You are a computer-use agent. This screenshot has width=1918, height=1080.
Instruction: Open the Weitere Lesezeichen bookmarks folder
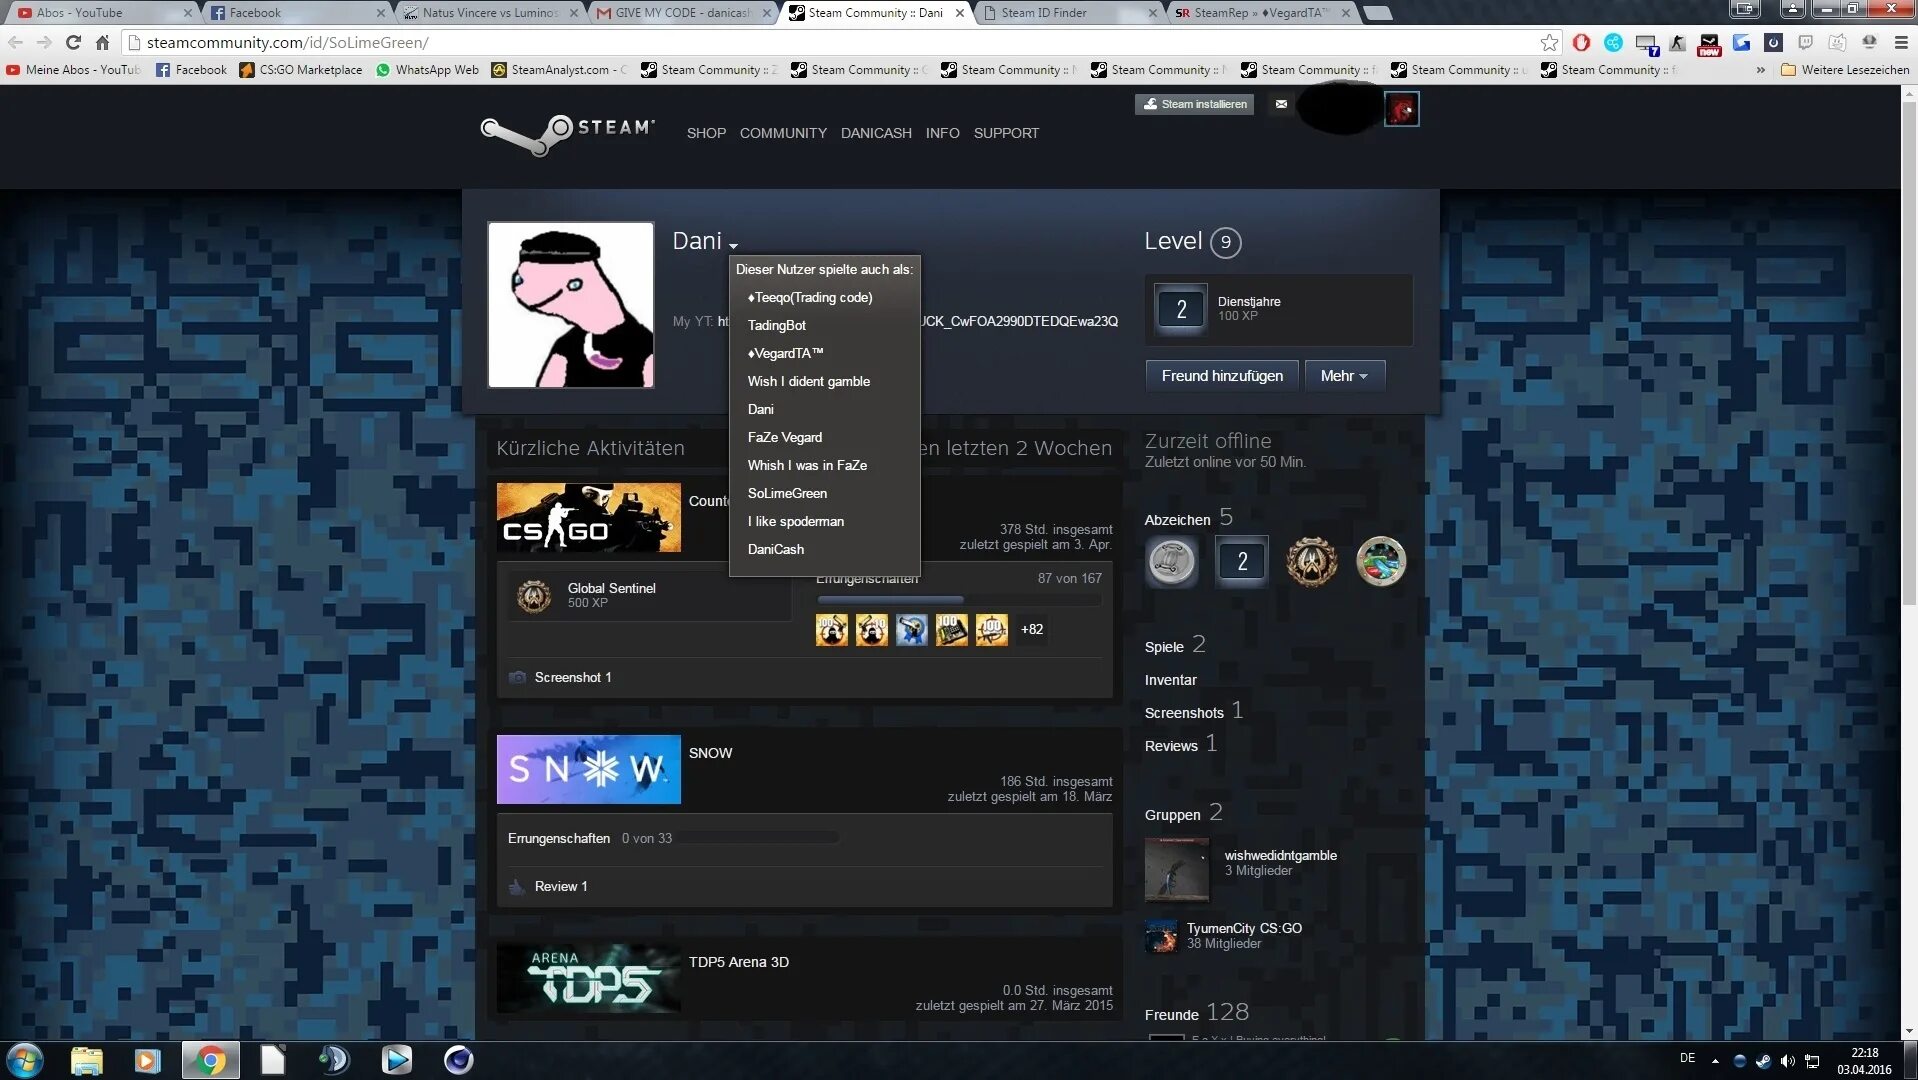click(x=1845, y=70)
